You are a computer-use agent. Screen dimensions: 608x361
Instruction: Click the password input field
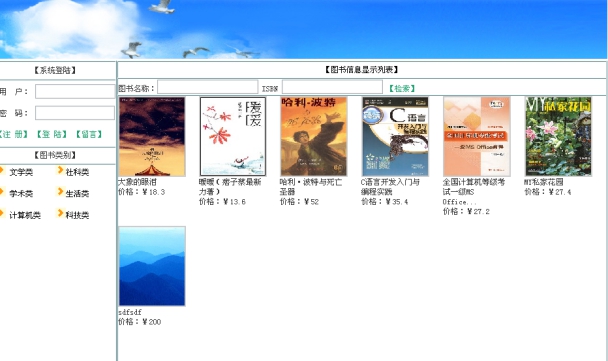[x=75, y=113]
